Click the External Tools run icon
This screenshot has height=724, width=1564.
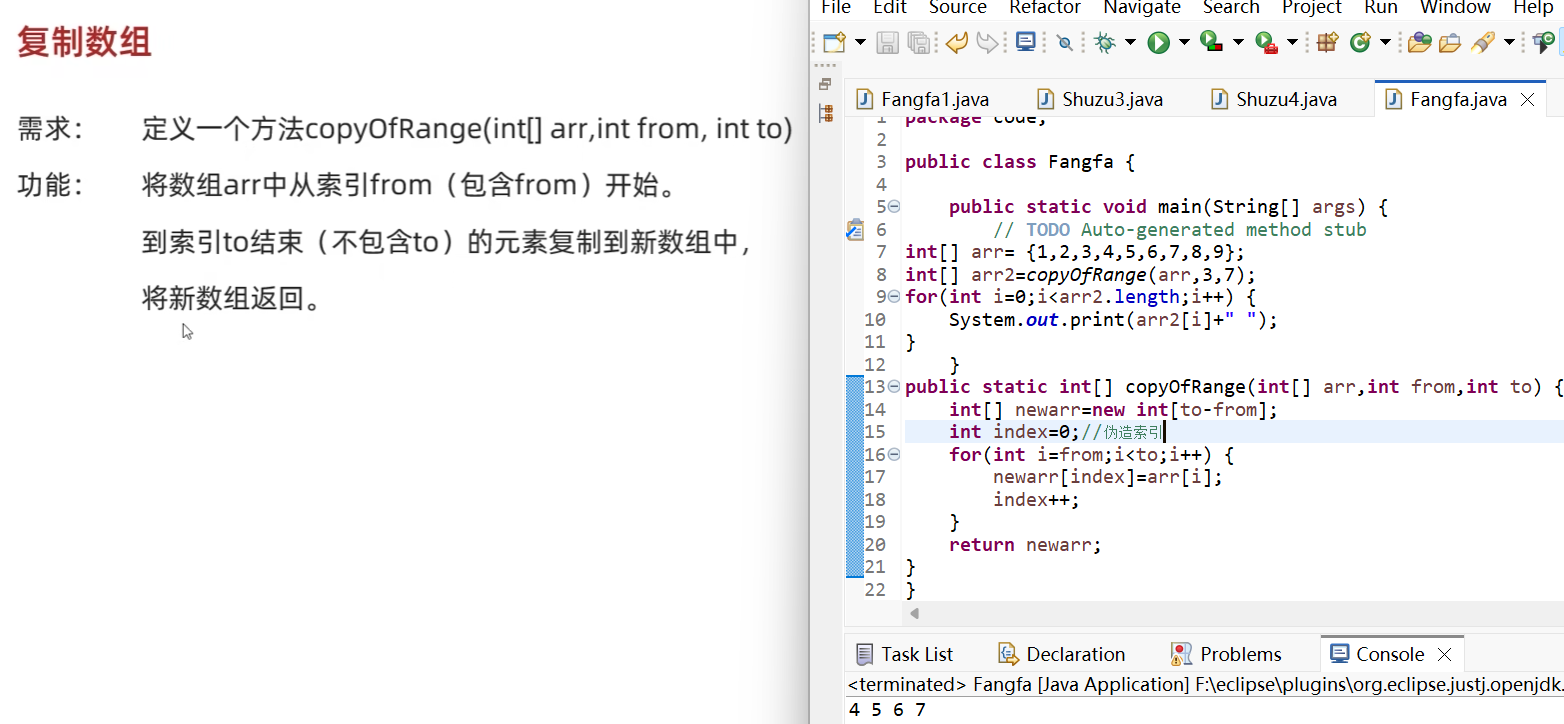point(1266,42)
